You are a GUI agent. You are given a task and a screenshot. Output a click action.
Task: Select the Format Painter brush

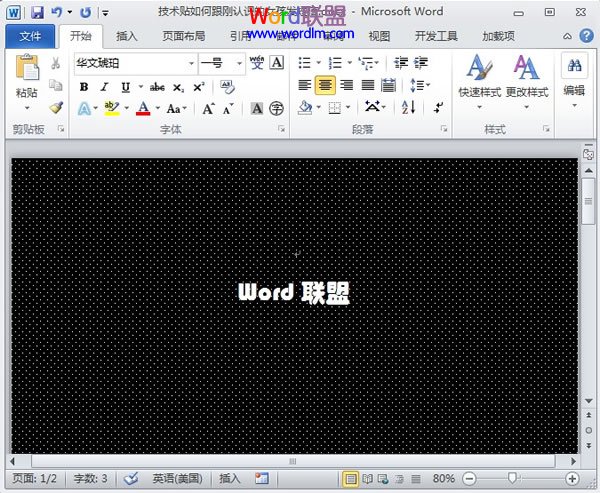[x=56, y=107]
